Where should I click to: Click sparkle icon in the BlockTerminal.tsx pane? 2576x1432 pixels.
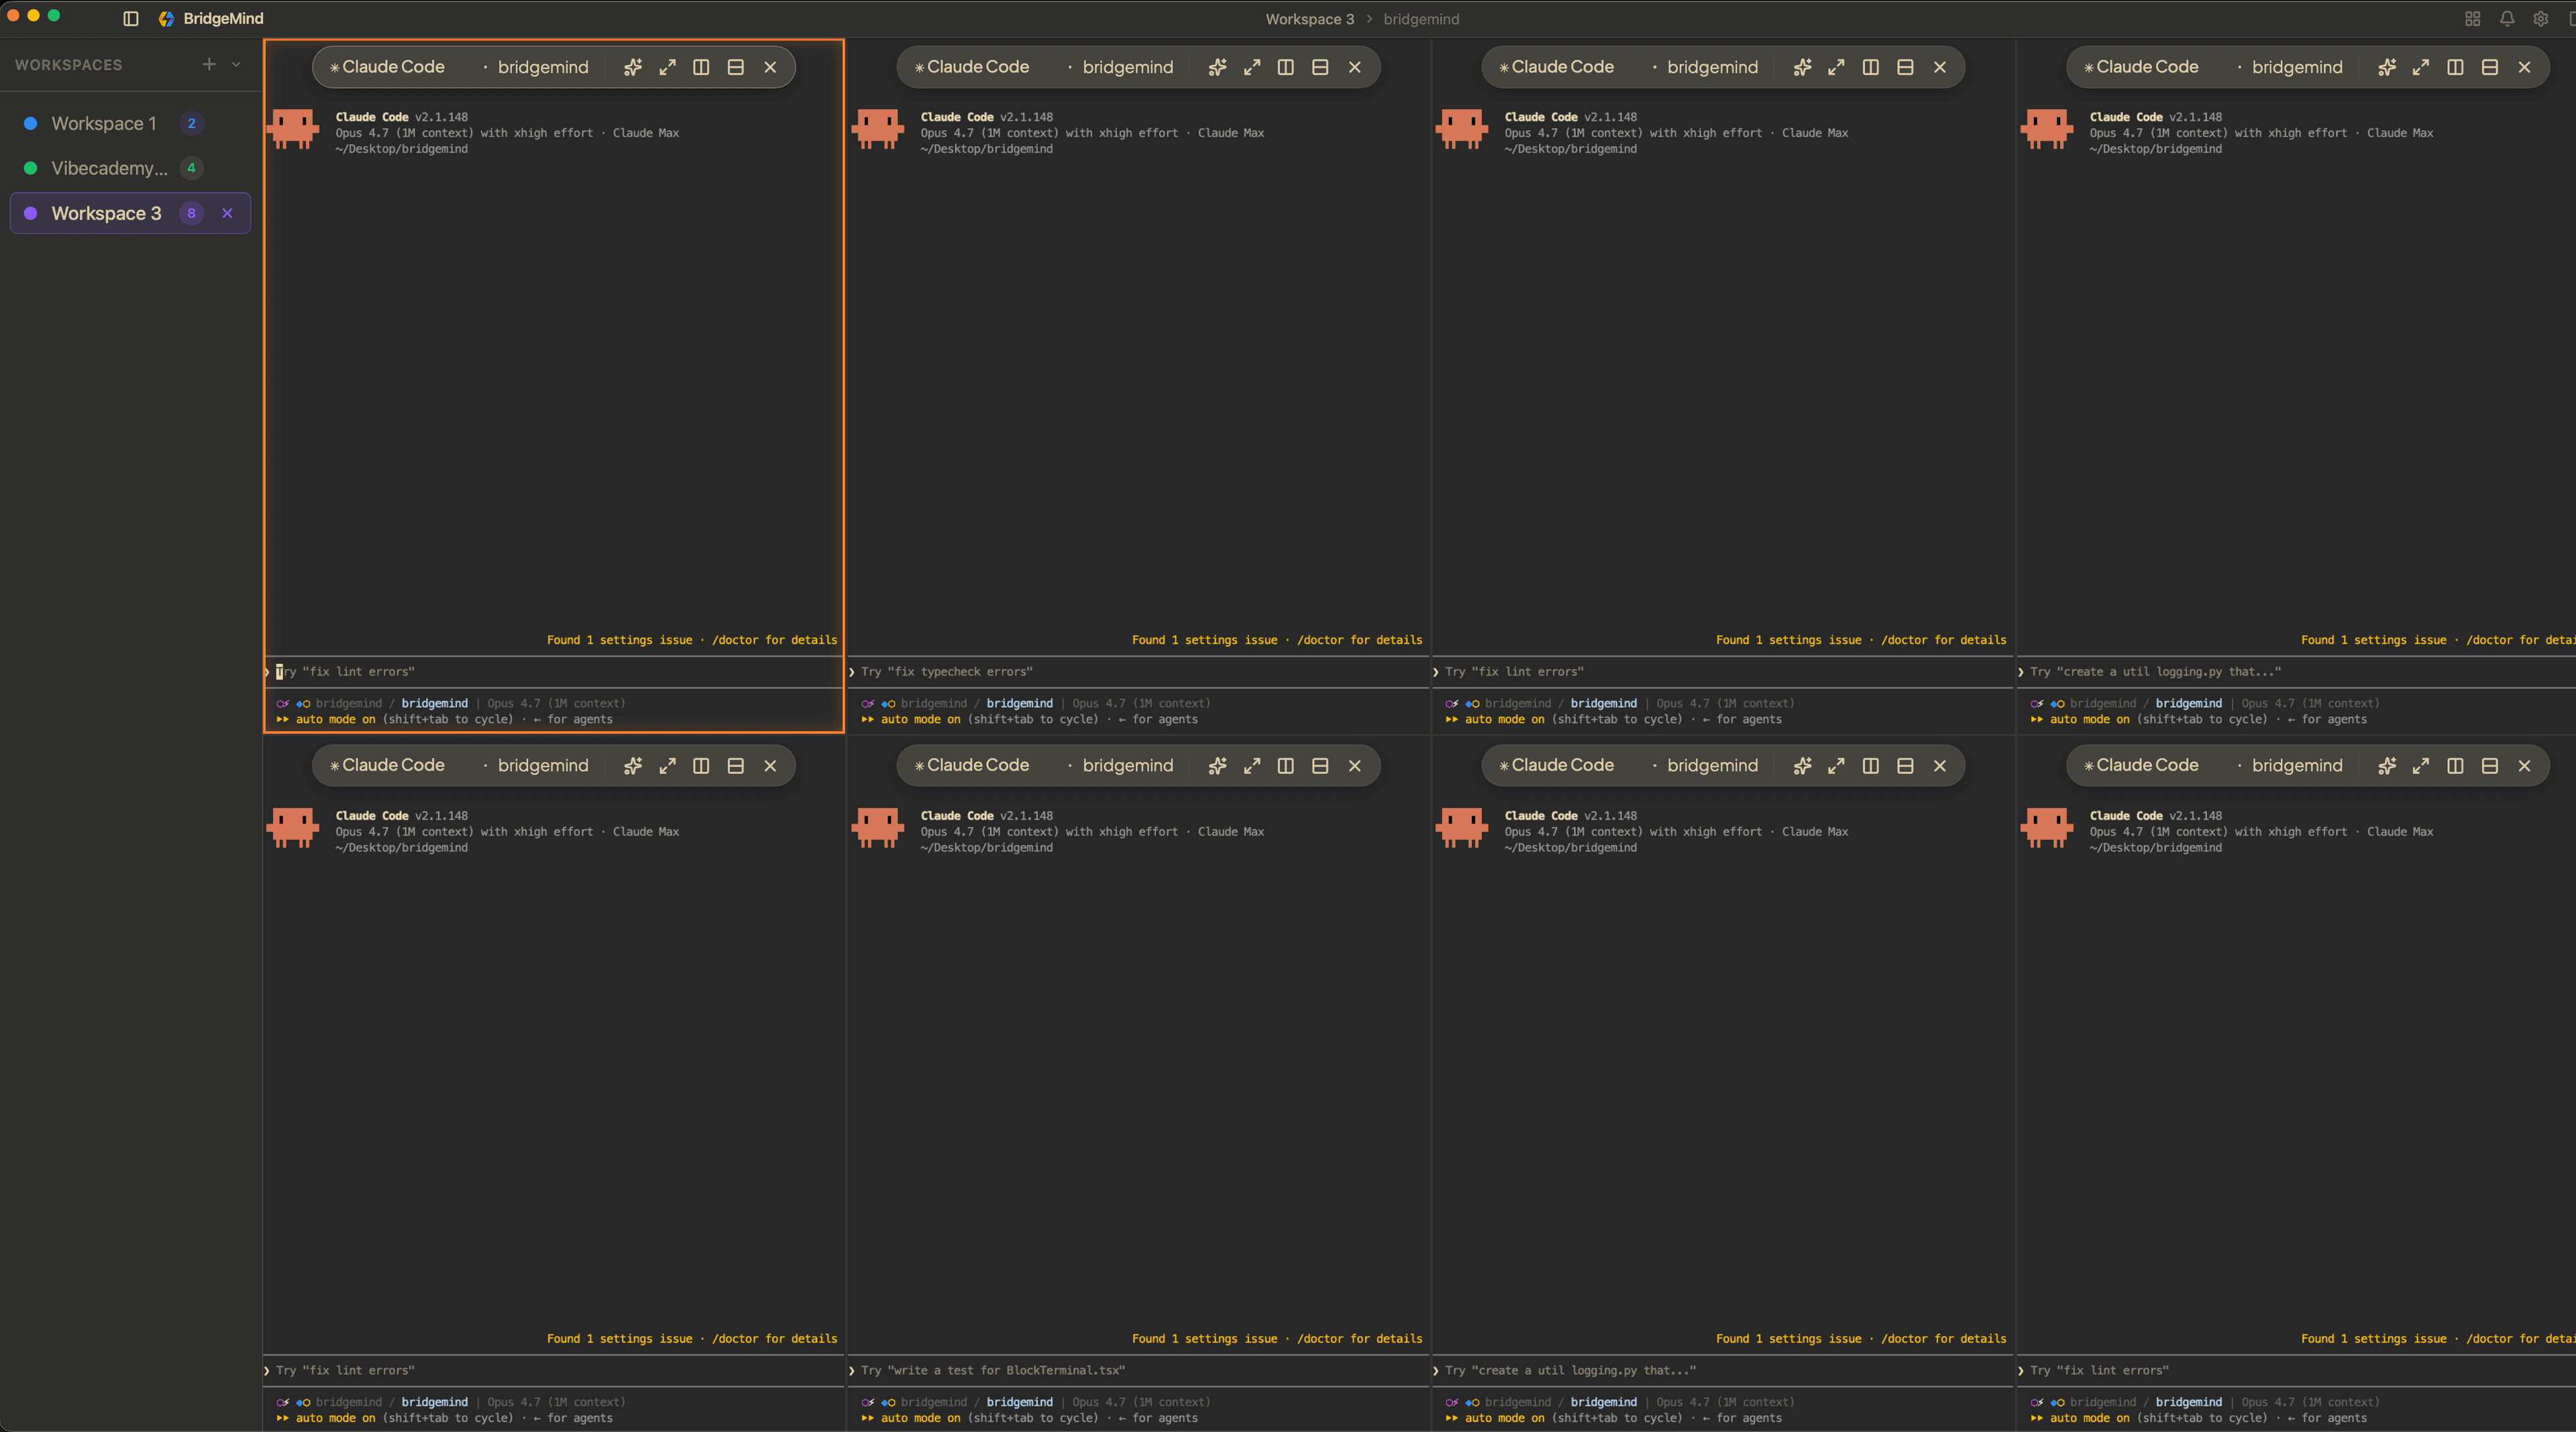(1217, 766)
